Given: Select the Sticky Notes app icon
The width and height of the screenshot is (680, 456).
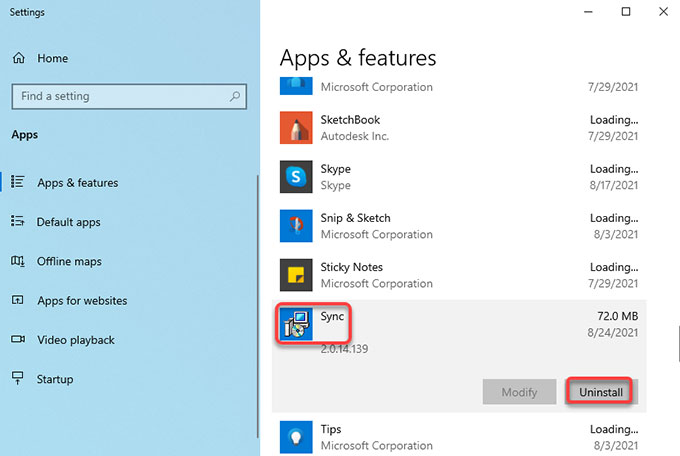Looking at the screenshot, I should (x=296, y=275).
